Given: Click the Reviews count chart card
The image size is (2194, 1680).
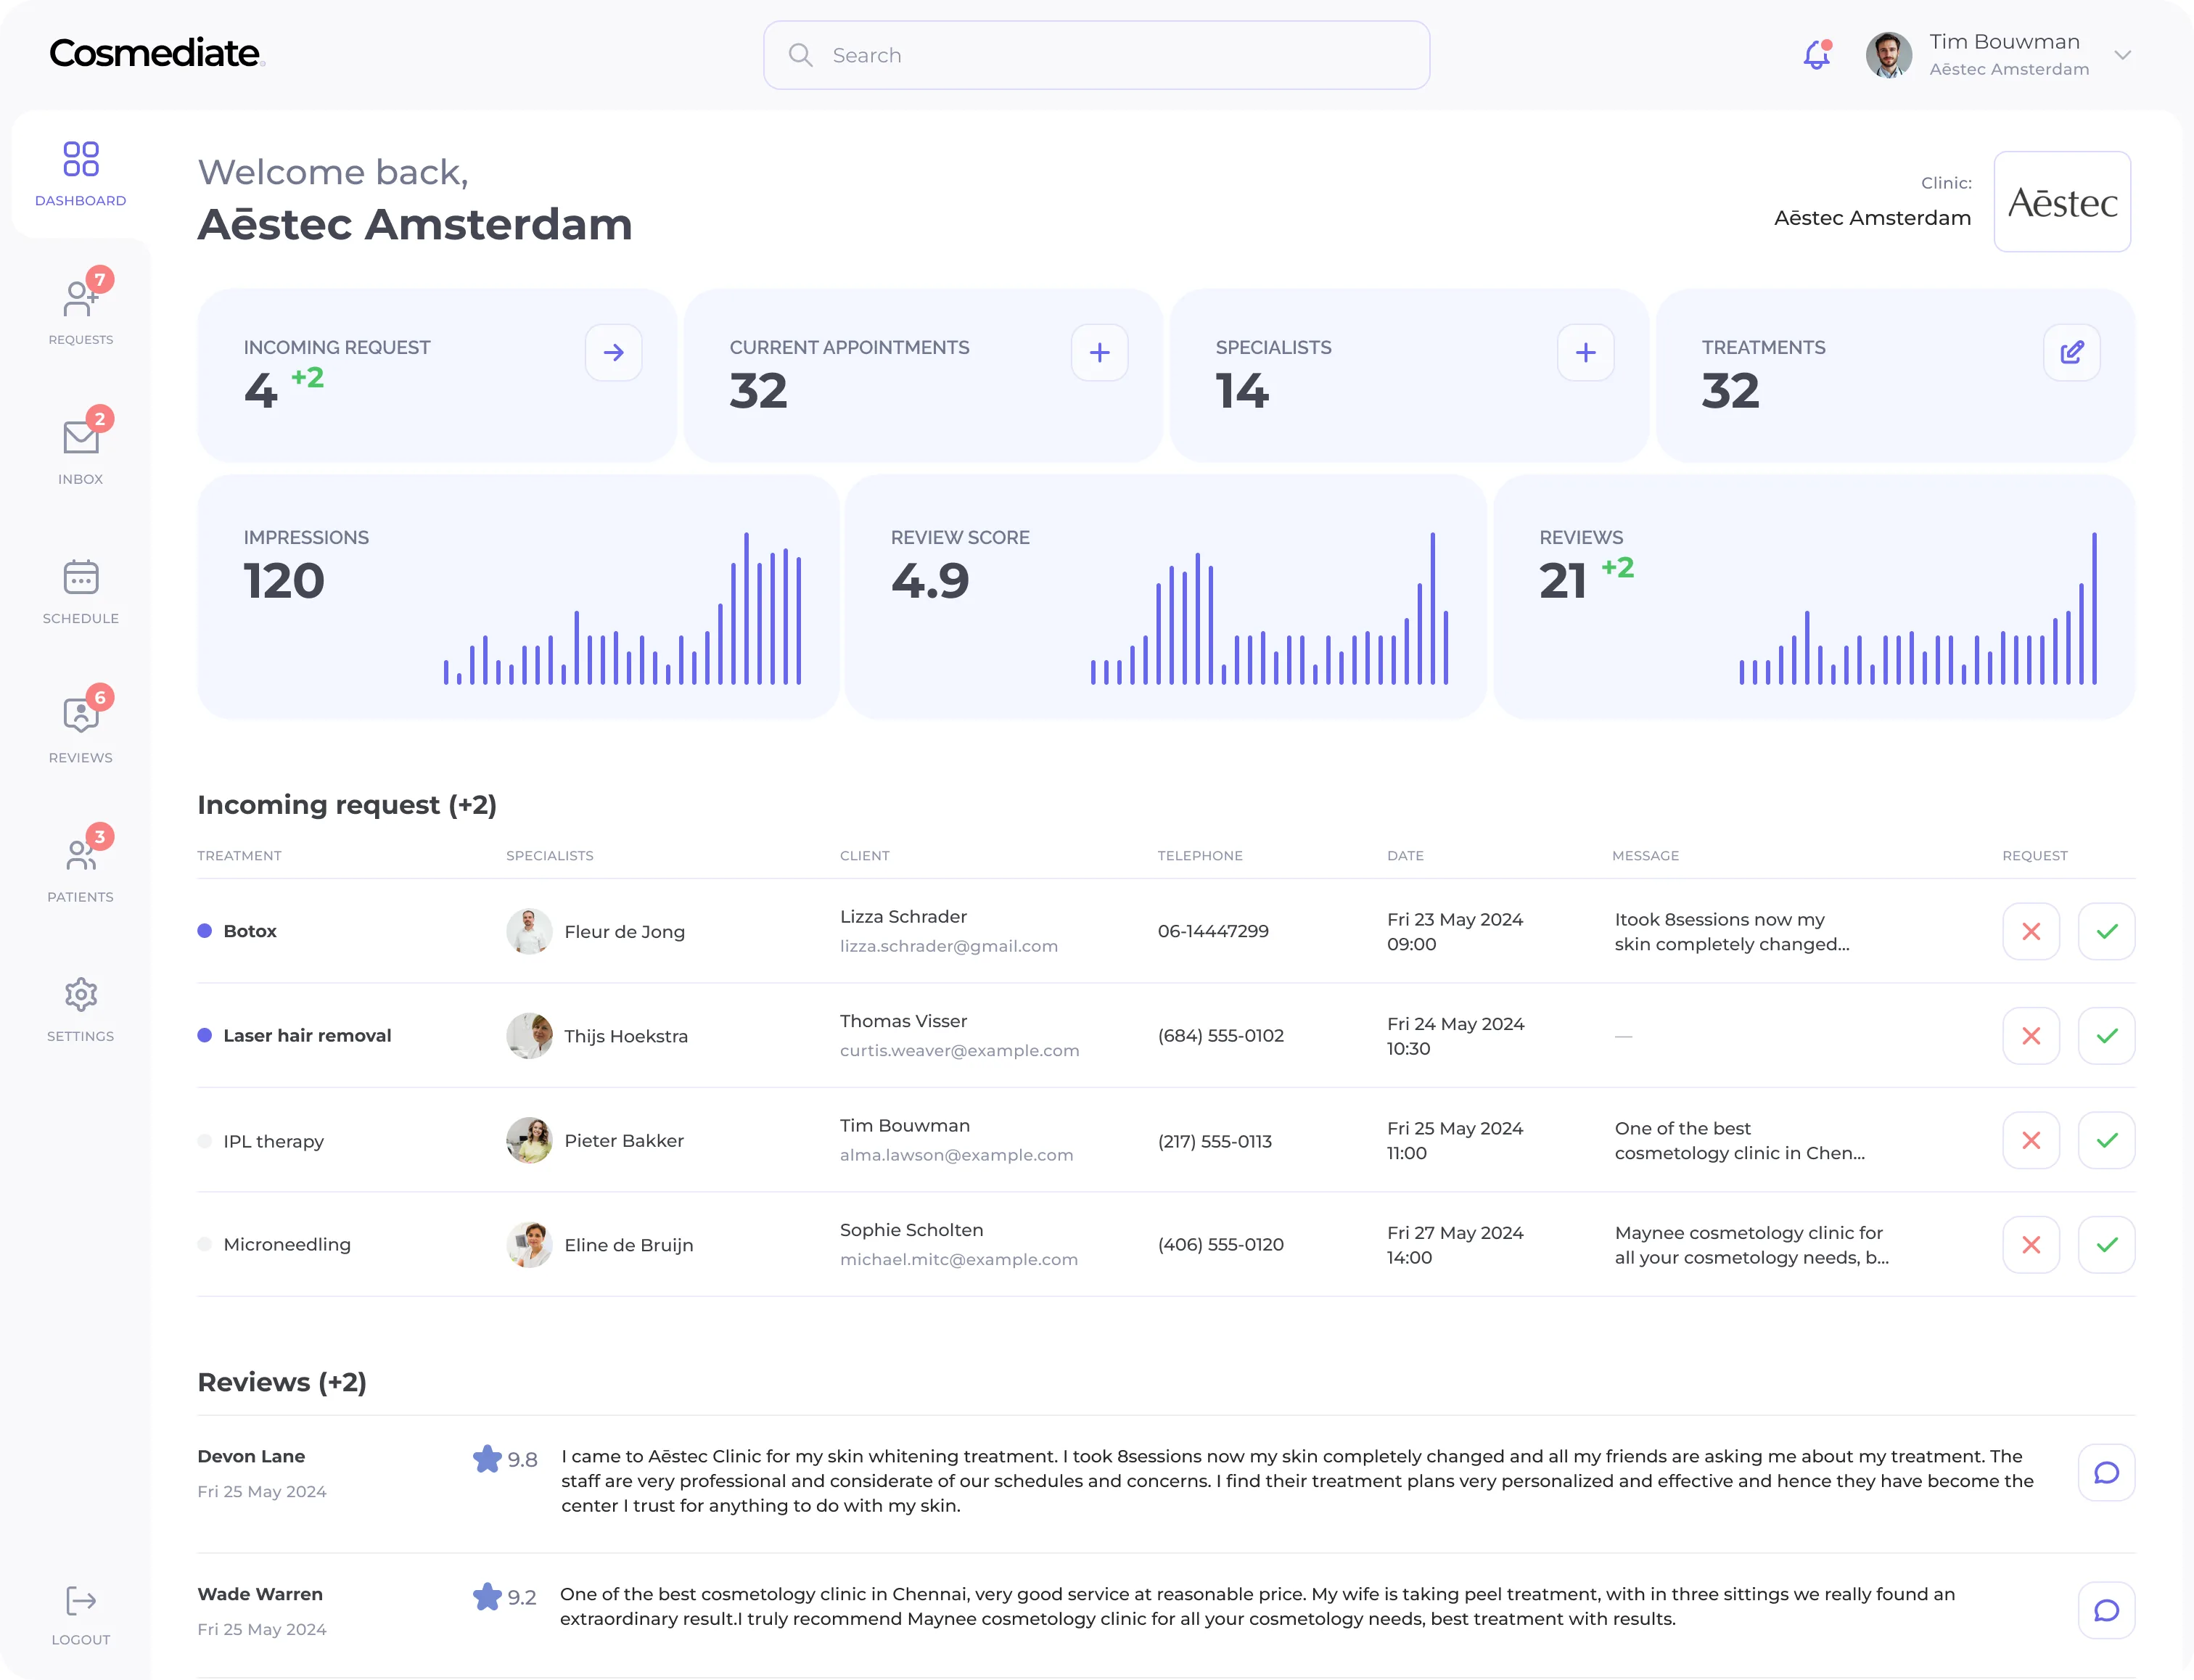Looking at the screenshot, I should [x=1814, y=597].
